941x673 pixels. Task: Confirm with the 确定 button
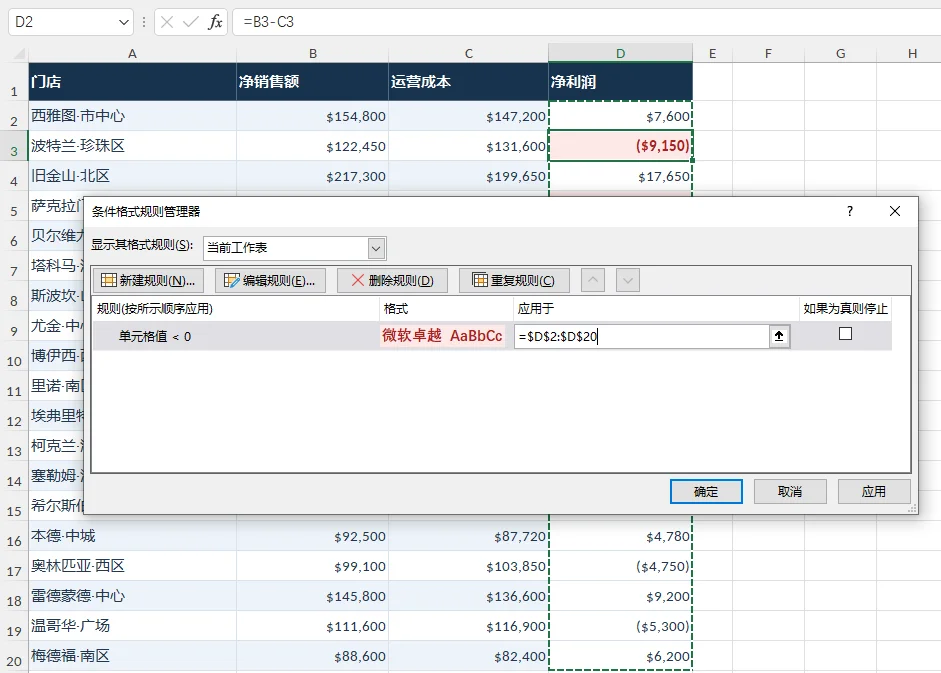706,492
